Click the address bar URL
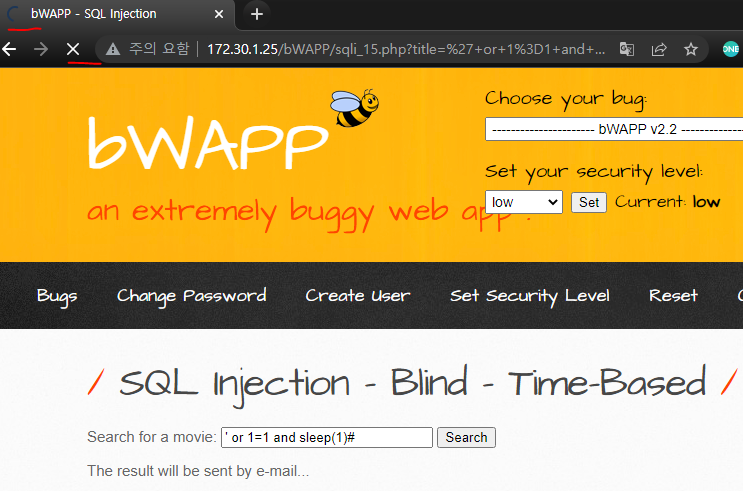Image resolution: width=743 pixels, height=491 pixels. pos(406,49)
